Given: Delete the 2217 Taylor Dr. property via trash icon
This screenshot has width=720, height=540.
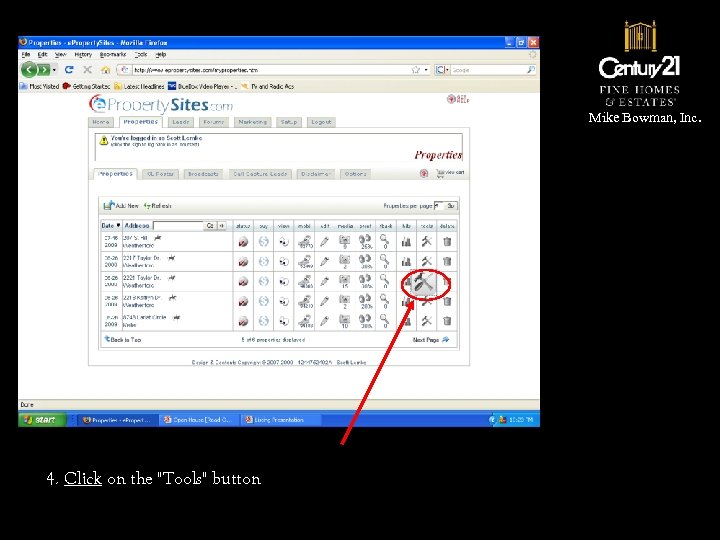Looking at the screenshot, I should pyautogui.click(x=447, y=261).
